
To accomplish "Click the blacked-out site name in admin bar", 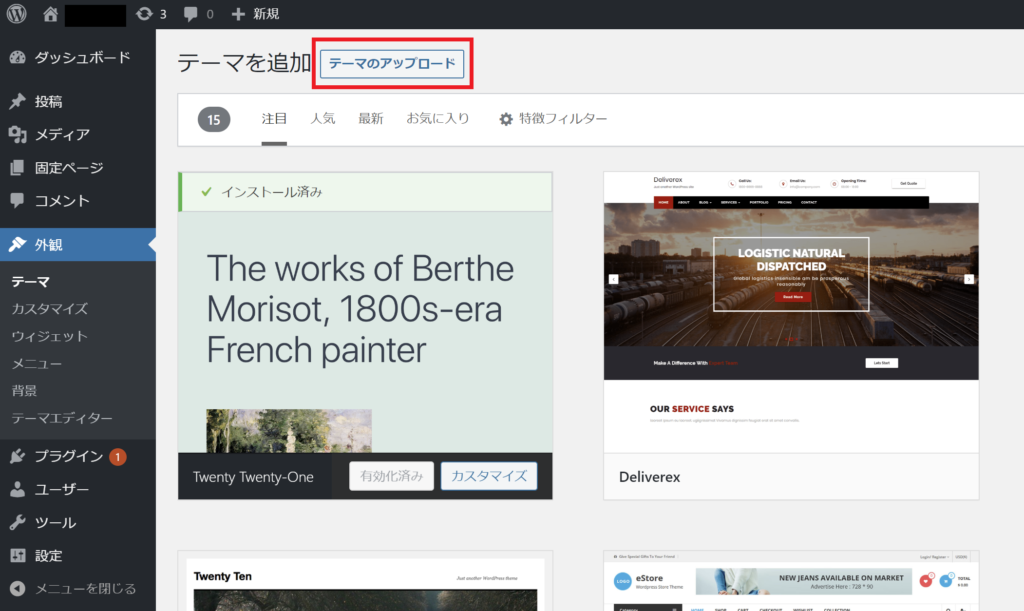I will pos(95,14).
